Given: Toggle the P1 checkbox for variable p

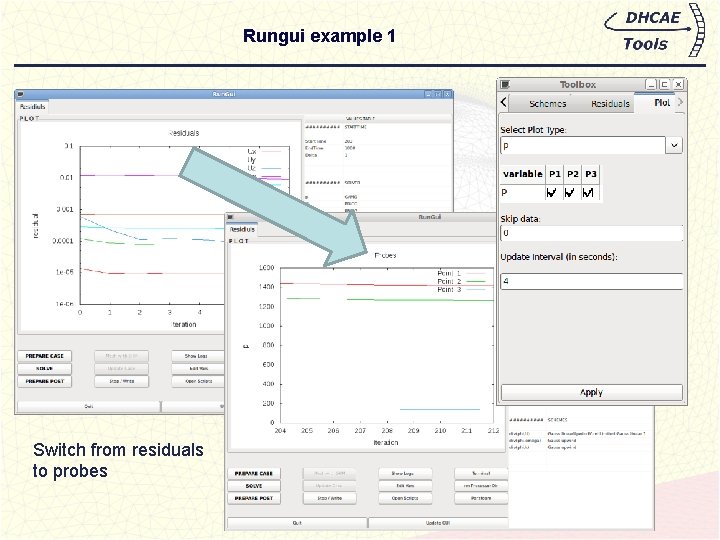Looking at the screenshot, I should (552, 192).
